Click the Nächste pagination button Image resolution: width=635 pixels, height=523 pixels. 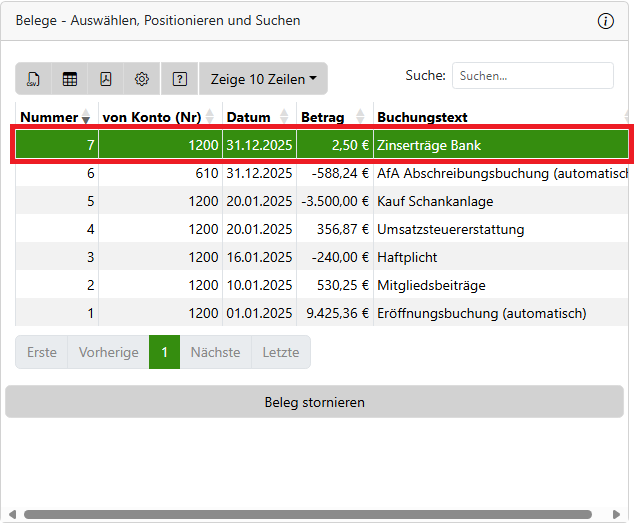pos(215,352)
